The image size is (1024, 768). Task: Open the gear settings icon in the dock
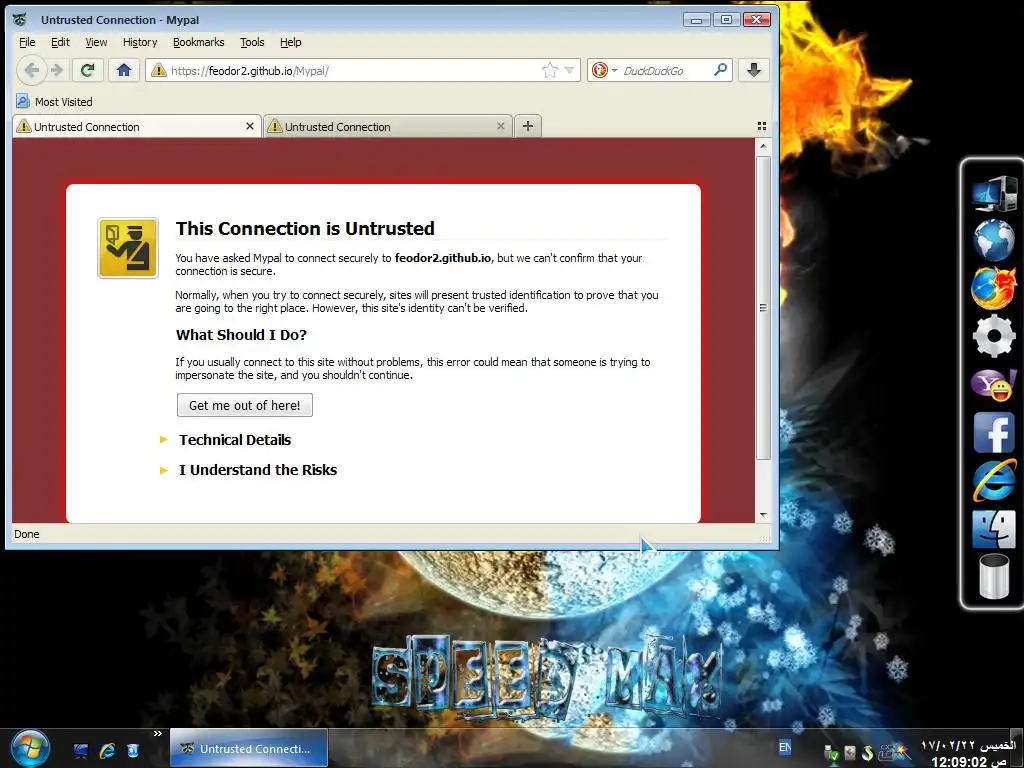point(994,336)
